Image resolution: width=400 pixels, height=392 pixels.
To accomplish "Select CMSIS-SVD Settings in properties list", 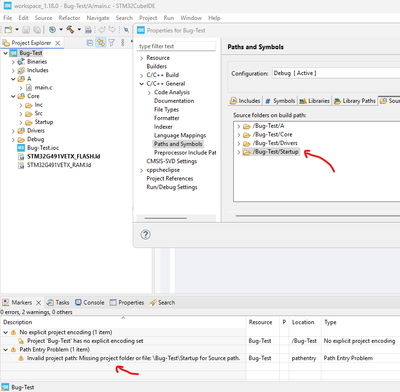I will [172, 161].
